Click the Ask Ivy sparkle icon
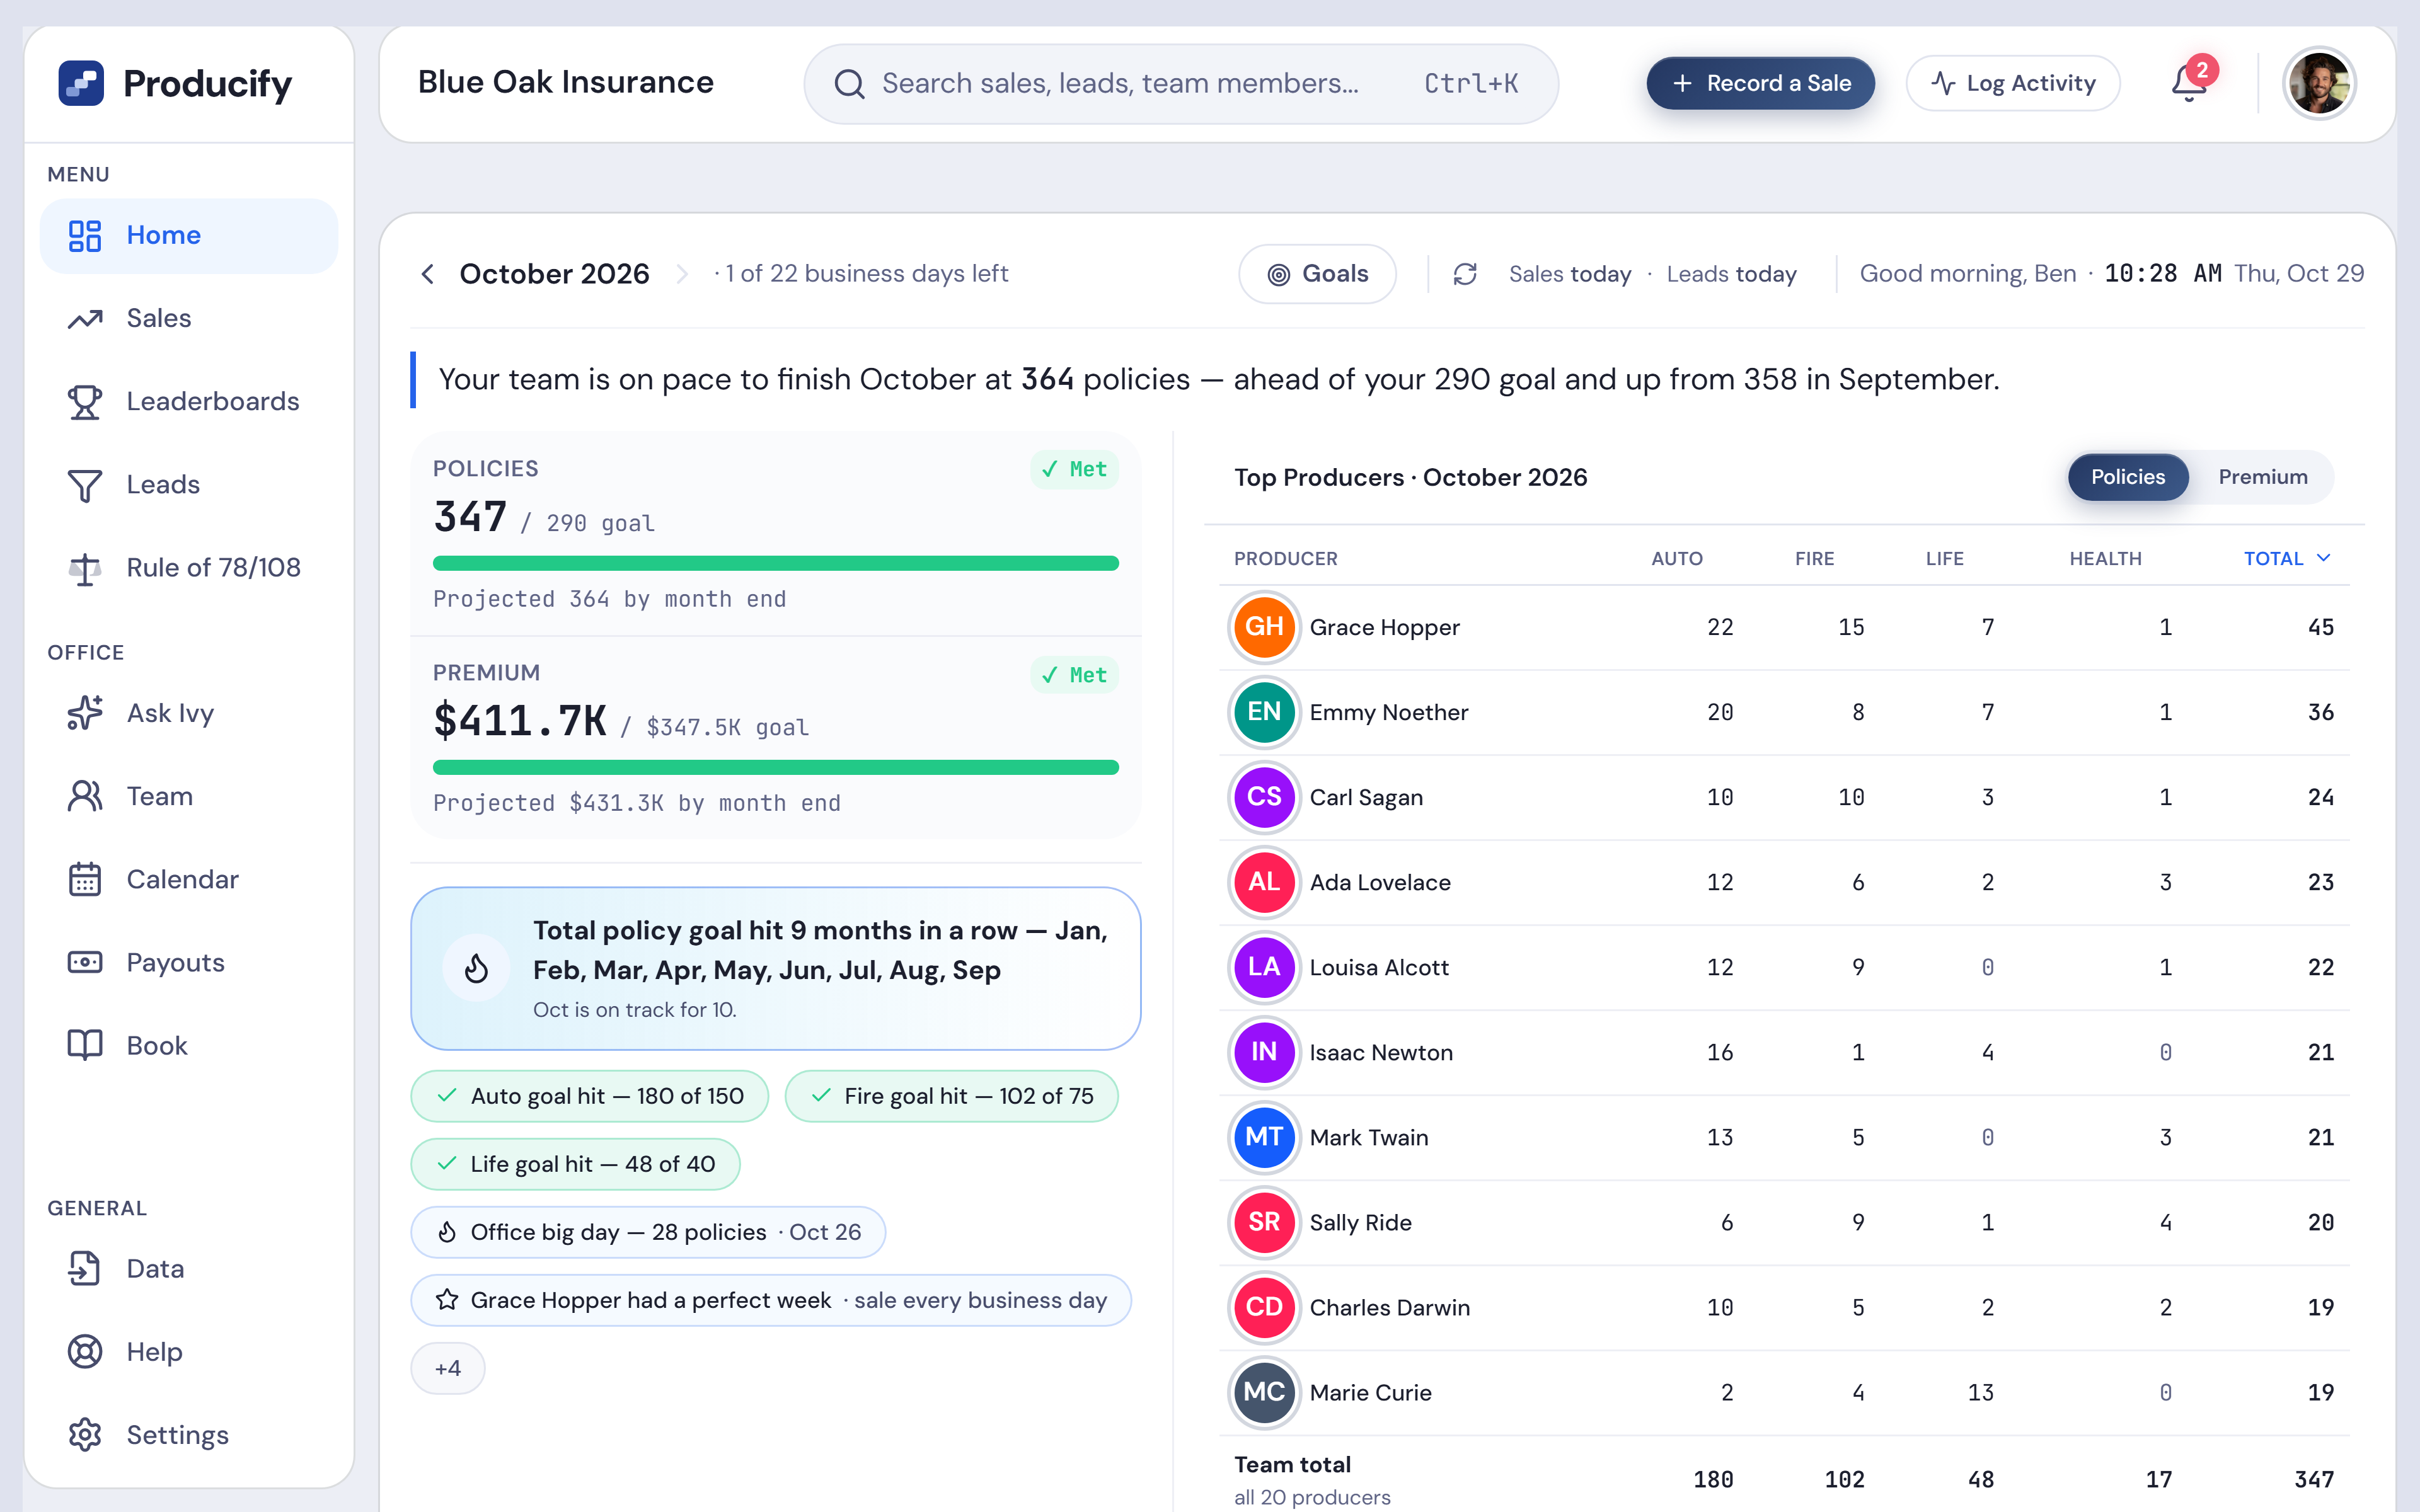 pos(85,713)
